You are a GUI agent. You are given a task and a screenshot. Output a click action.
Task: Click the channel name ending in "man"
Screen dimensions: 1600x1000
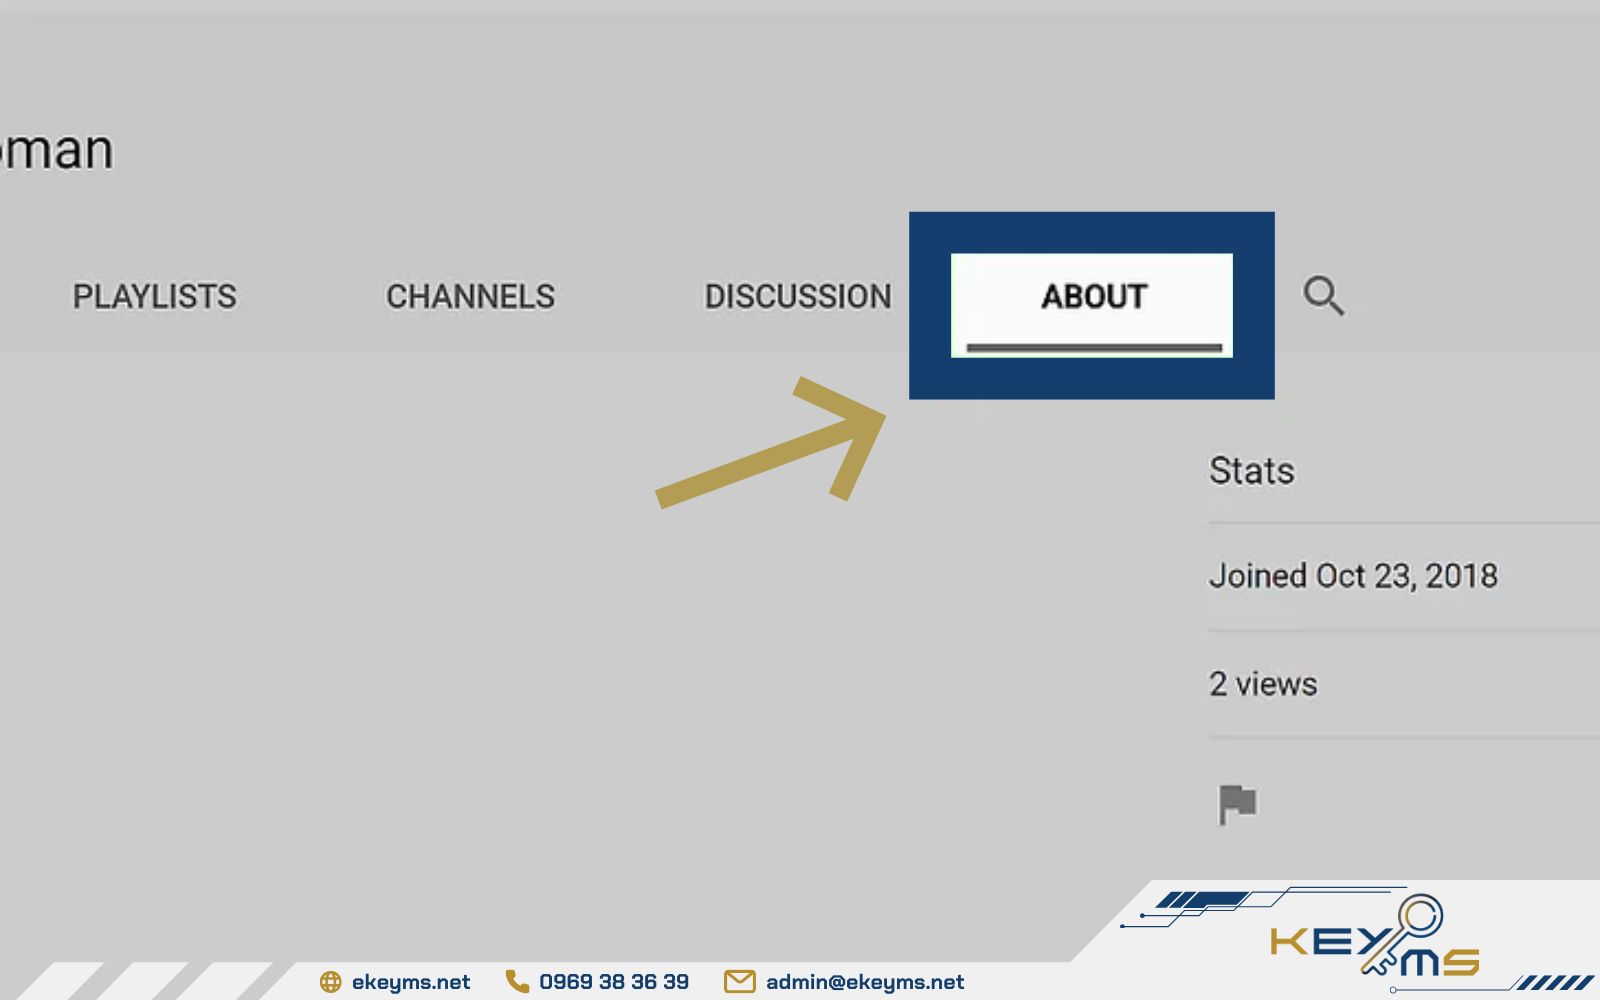[56, 151]
